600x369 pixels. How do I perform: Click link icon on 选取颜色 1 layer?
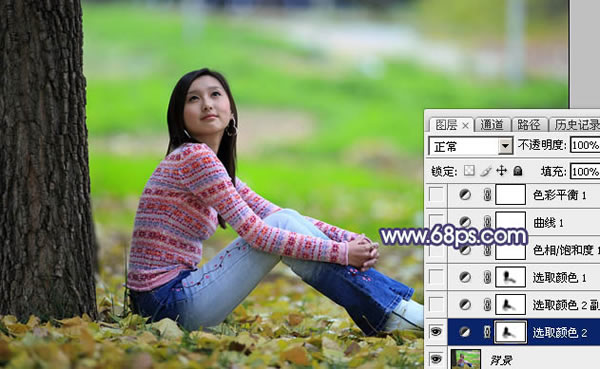pos(487,277)
